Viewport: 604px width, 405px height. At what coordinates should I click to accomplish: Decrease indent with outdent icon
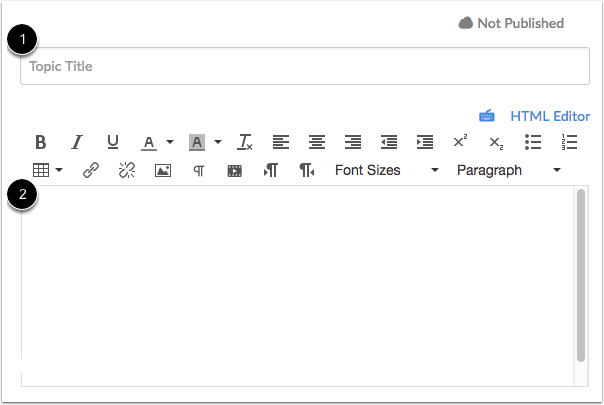click(389, 142)
